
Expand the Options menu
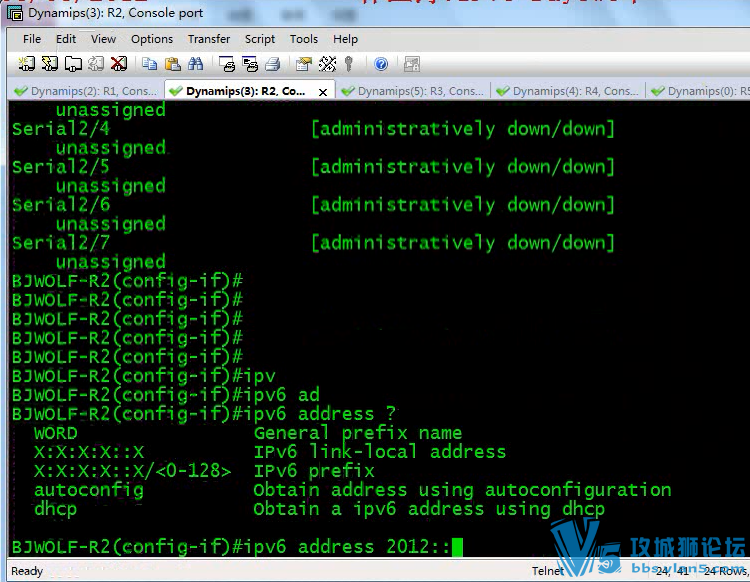[152, 39]
